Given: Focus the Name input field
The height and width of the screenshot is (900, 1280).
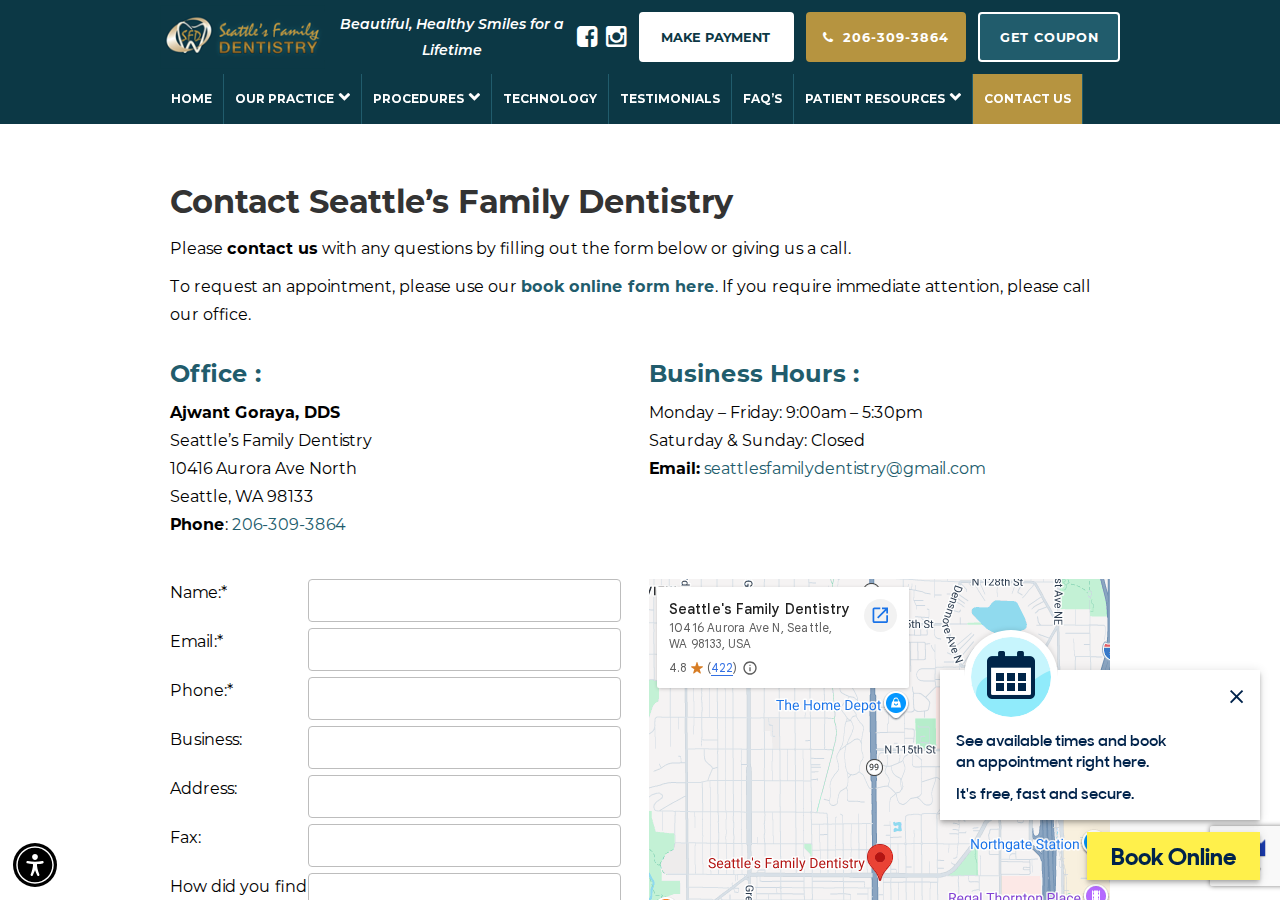Looking at the screenshot, I should 464,600.
